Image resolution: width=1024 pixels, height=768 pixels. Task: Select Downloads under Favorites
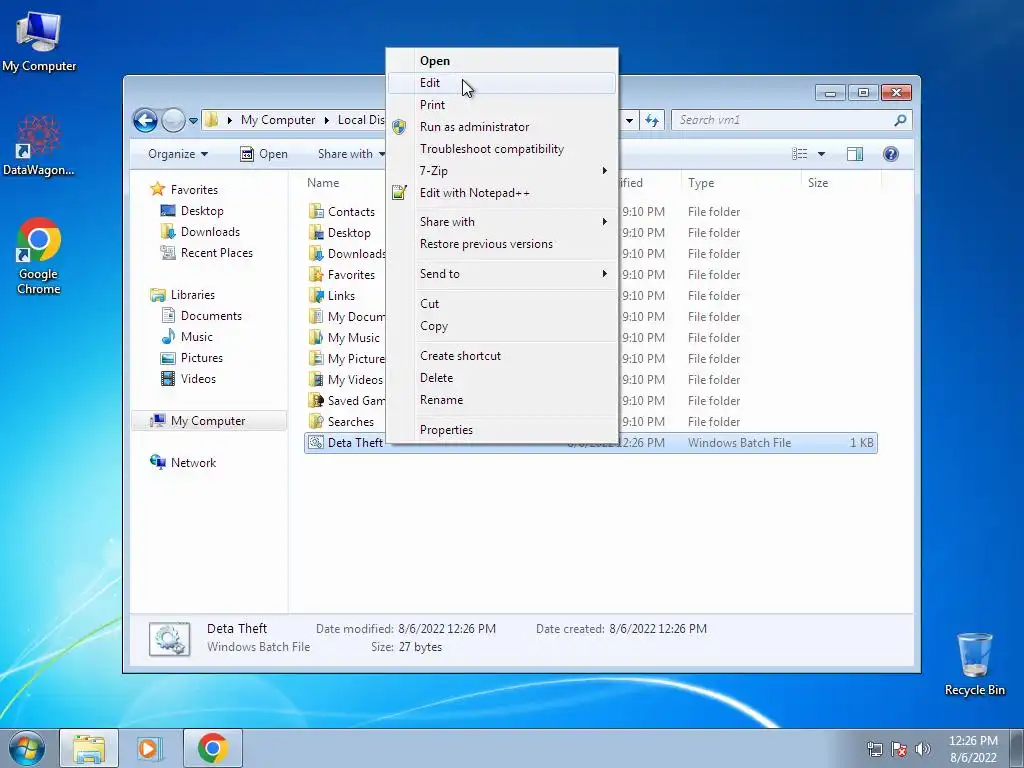(200, 232)
